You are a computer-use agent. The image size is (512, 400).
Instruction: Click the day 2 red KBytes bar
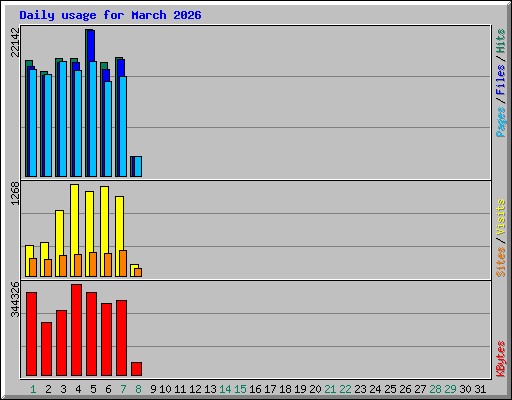pyautogui.click(x=46, y=349)
